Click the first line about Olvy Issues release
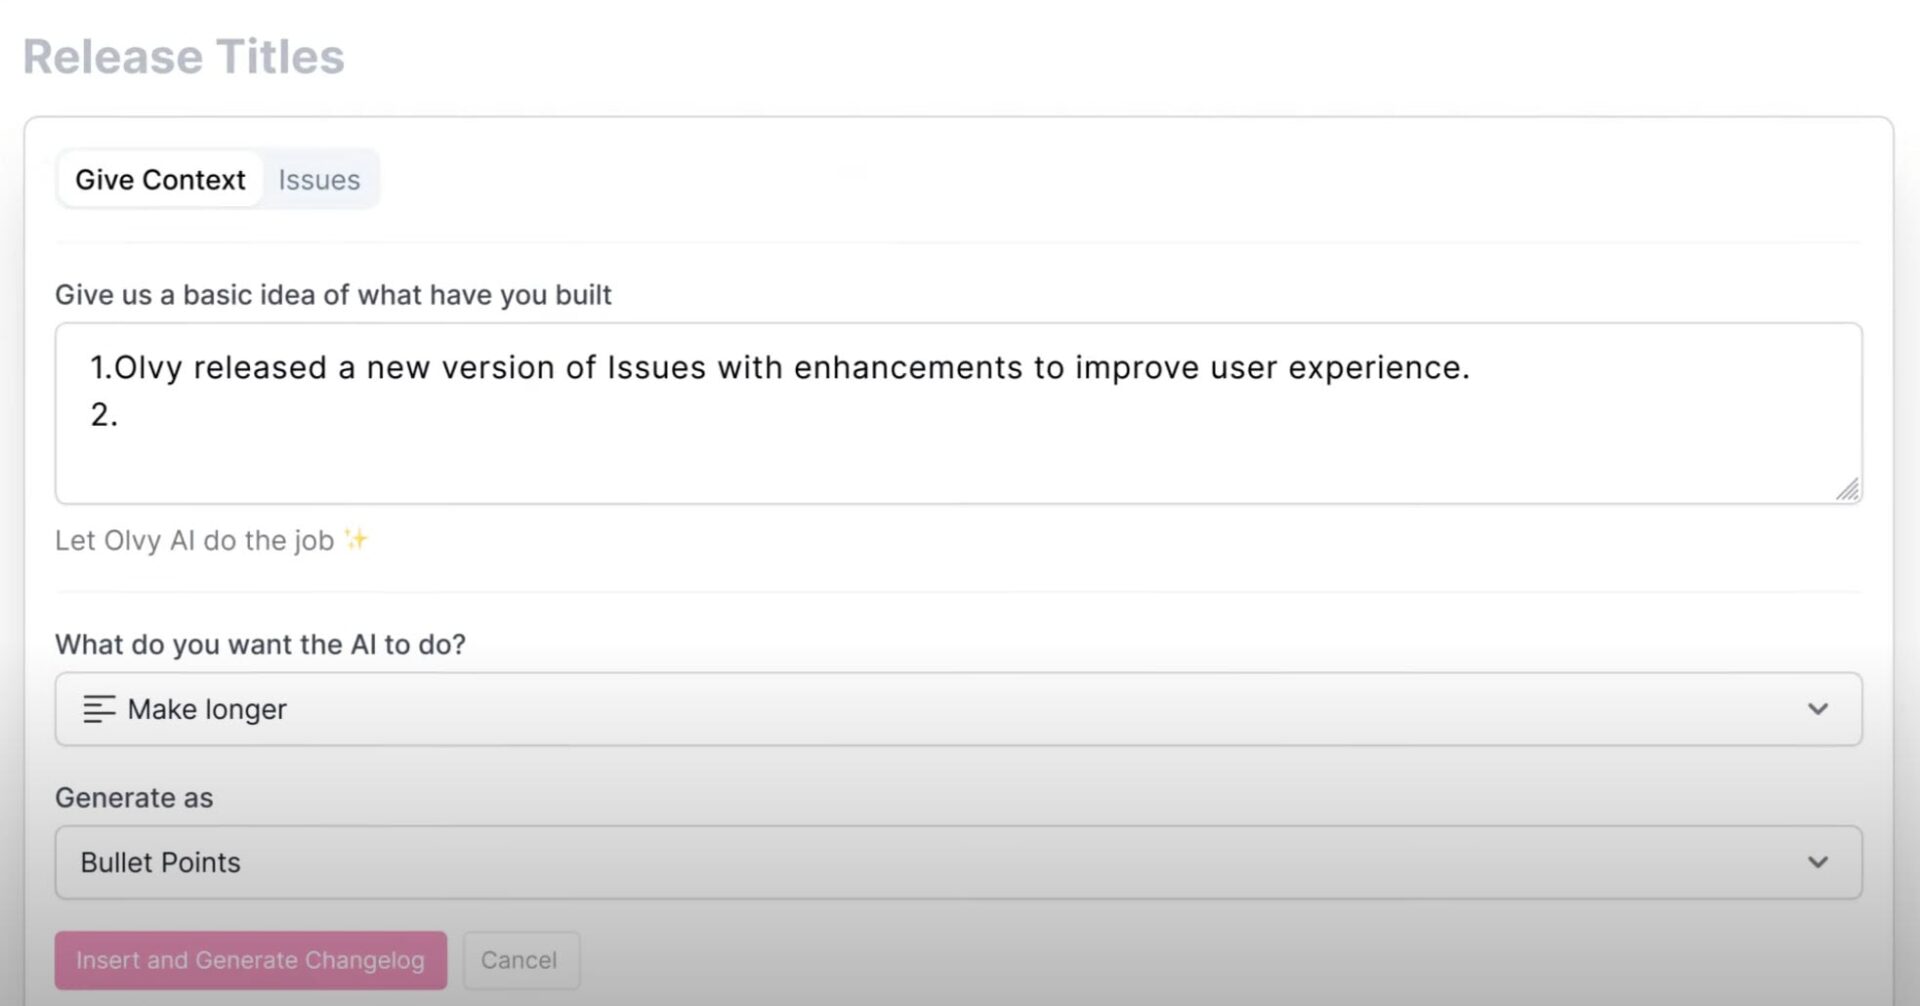1920x1006 pixels. 780,367
